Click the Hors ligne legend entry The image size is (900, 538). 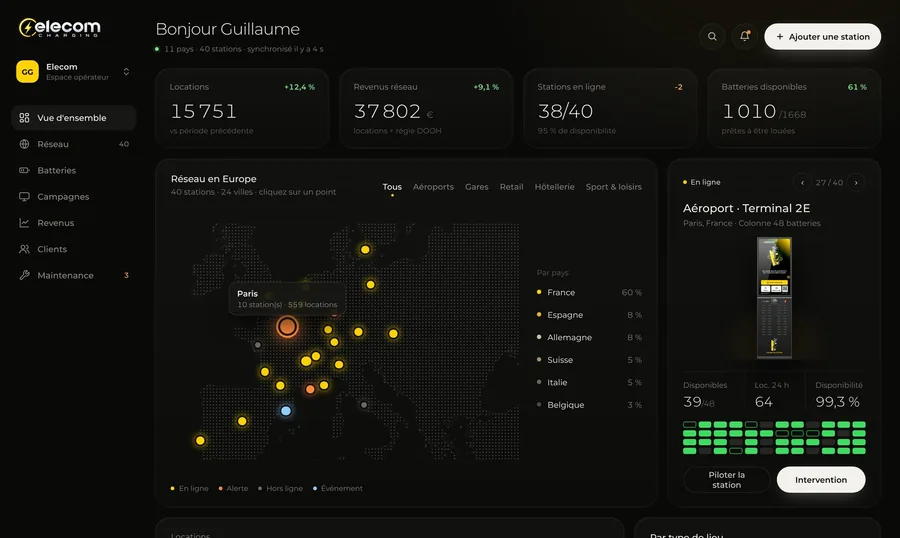coord(281,488)
